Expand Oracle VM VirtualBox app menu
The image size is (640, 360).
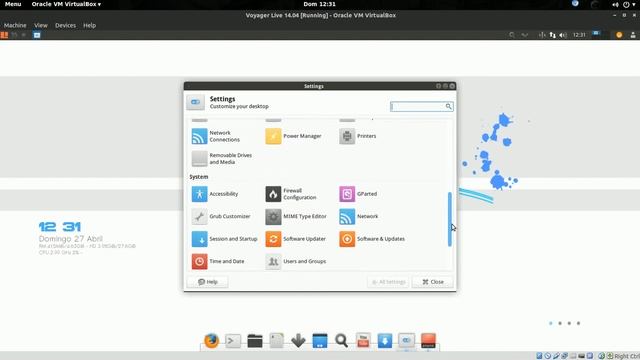[66, 4]
